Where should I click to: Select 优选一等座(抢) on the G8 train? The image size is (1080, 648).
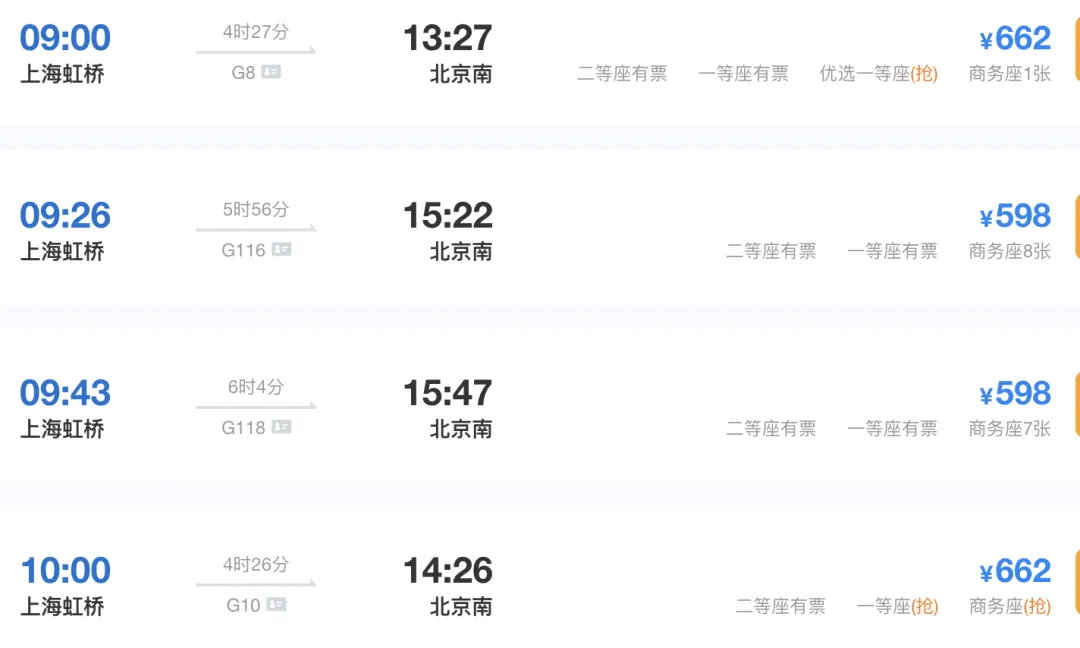point(878,73)
